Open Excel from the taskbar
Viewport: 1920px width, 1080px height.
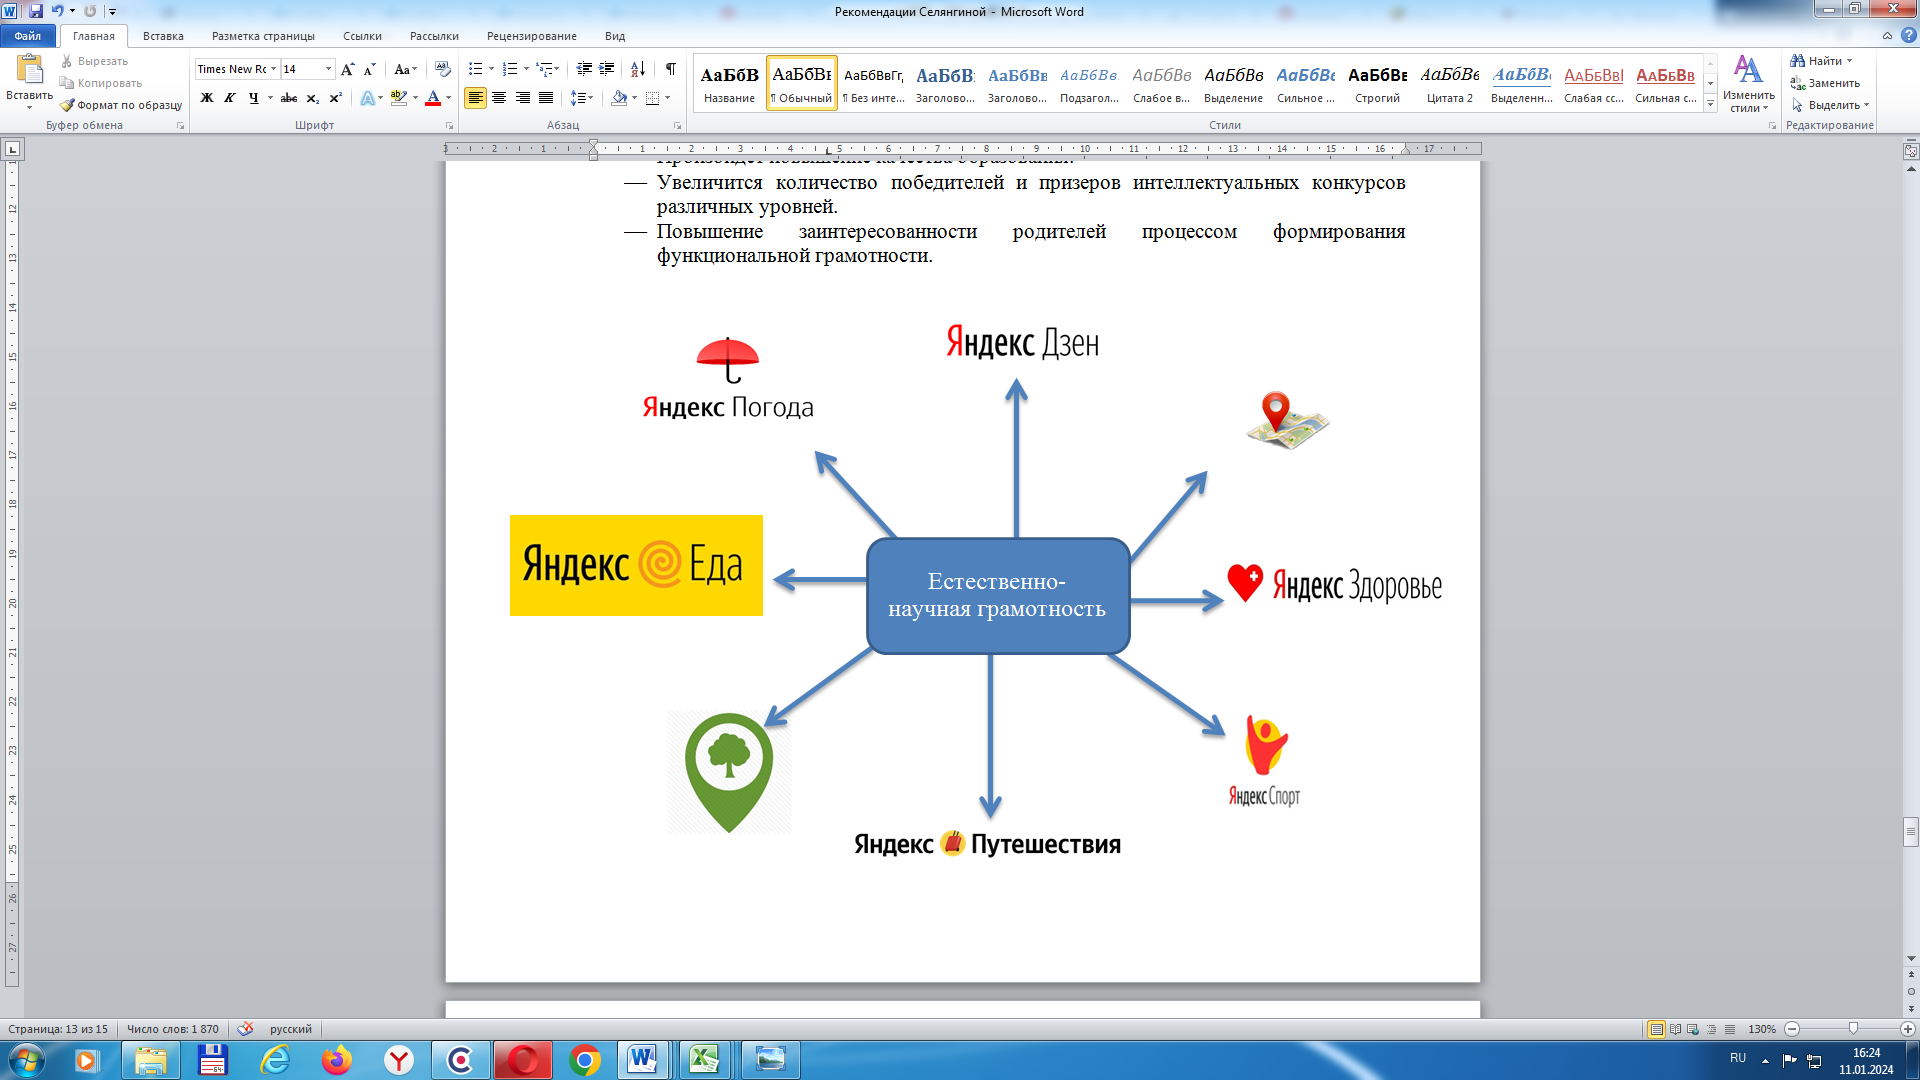click(x=705, y=1060)
